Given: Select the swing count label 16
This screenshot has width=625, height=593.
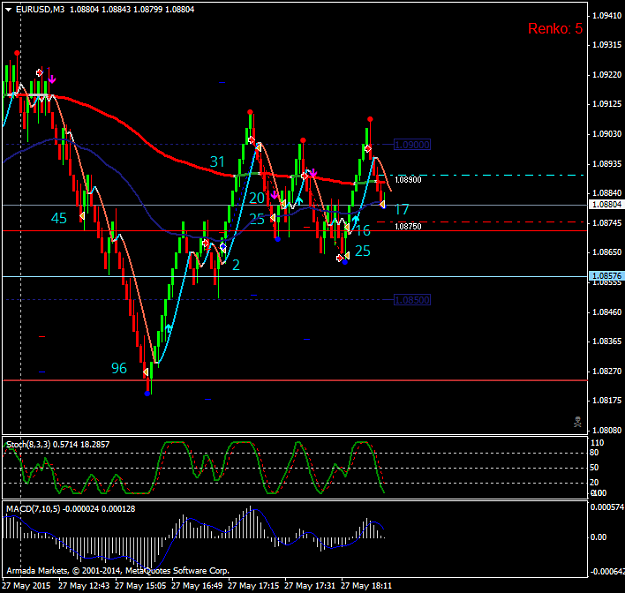Looking at the screenshot, I should [x=363, y=230].
